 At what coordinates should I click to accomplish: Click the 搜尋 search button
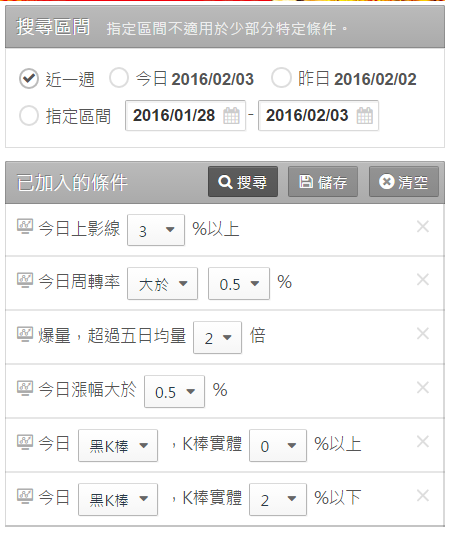[x=243, y=182]
